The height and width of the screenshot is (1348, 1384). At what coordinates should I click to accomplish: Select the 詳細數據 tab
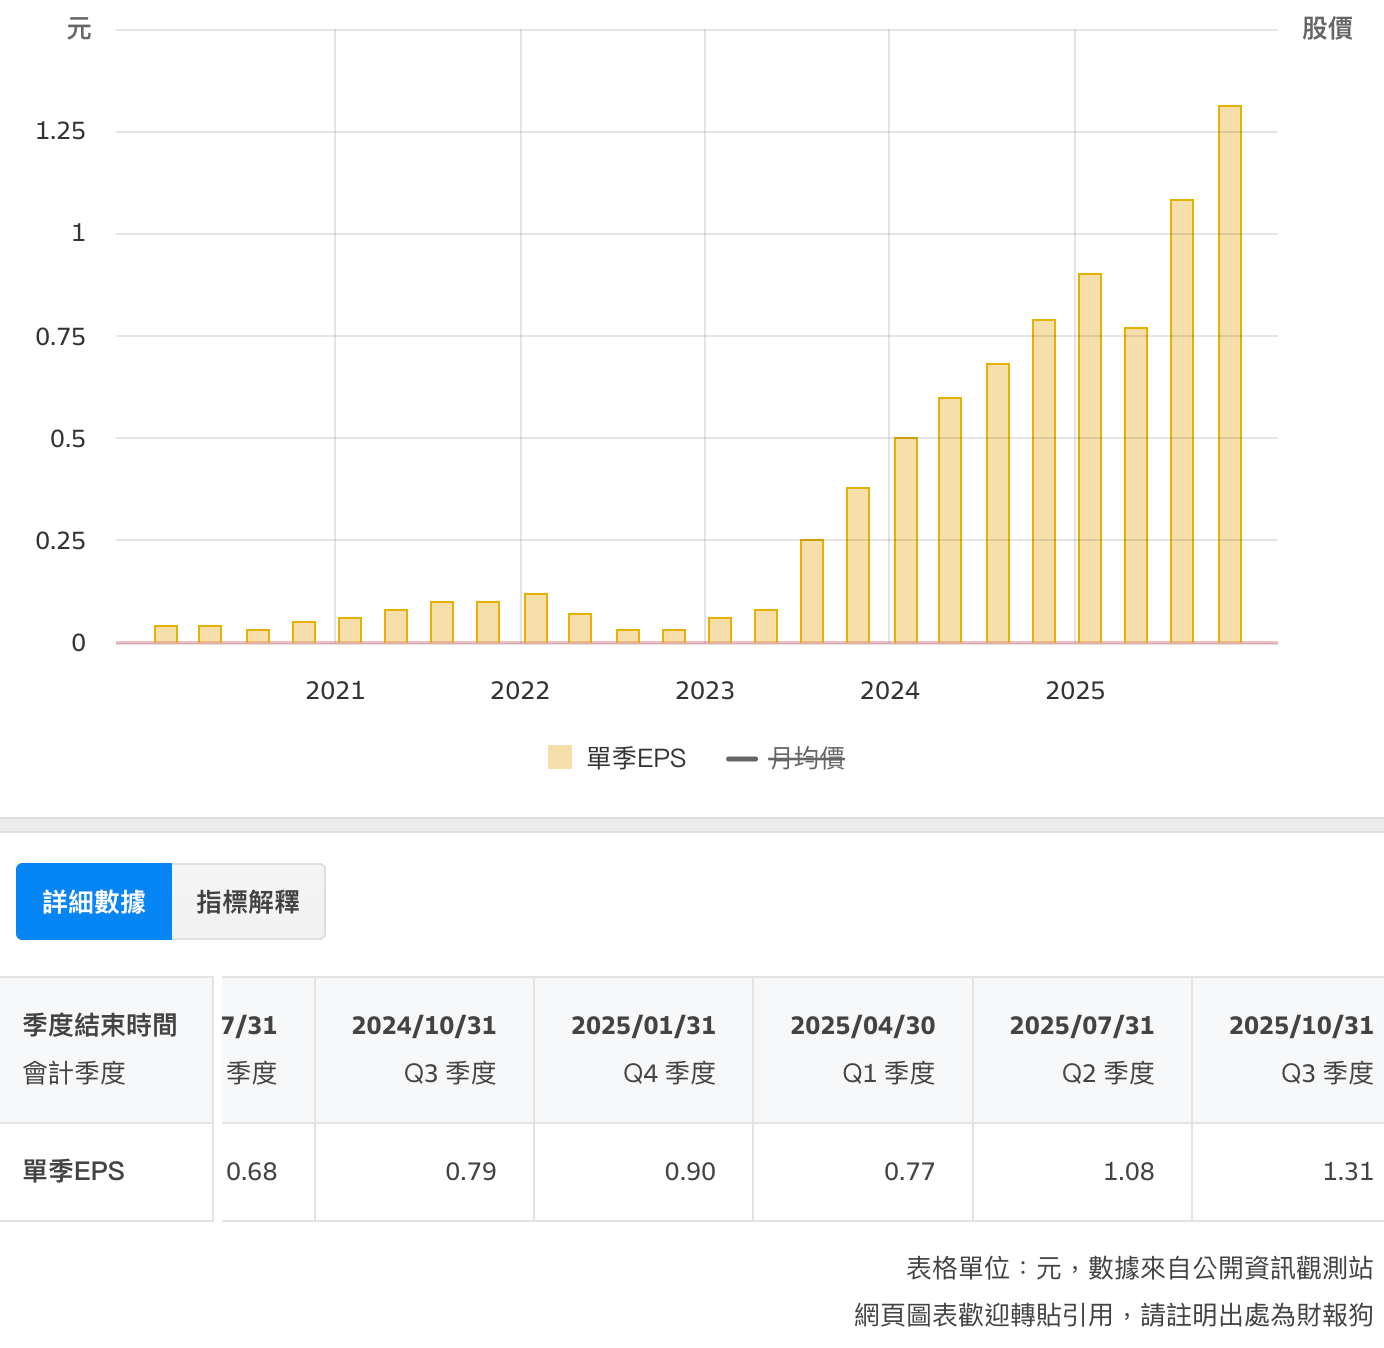(94, 901)
